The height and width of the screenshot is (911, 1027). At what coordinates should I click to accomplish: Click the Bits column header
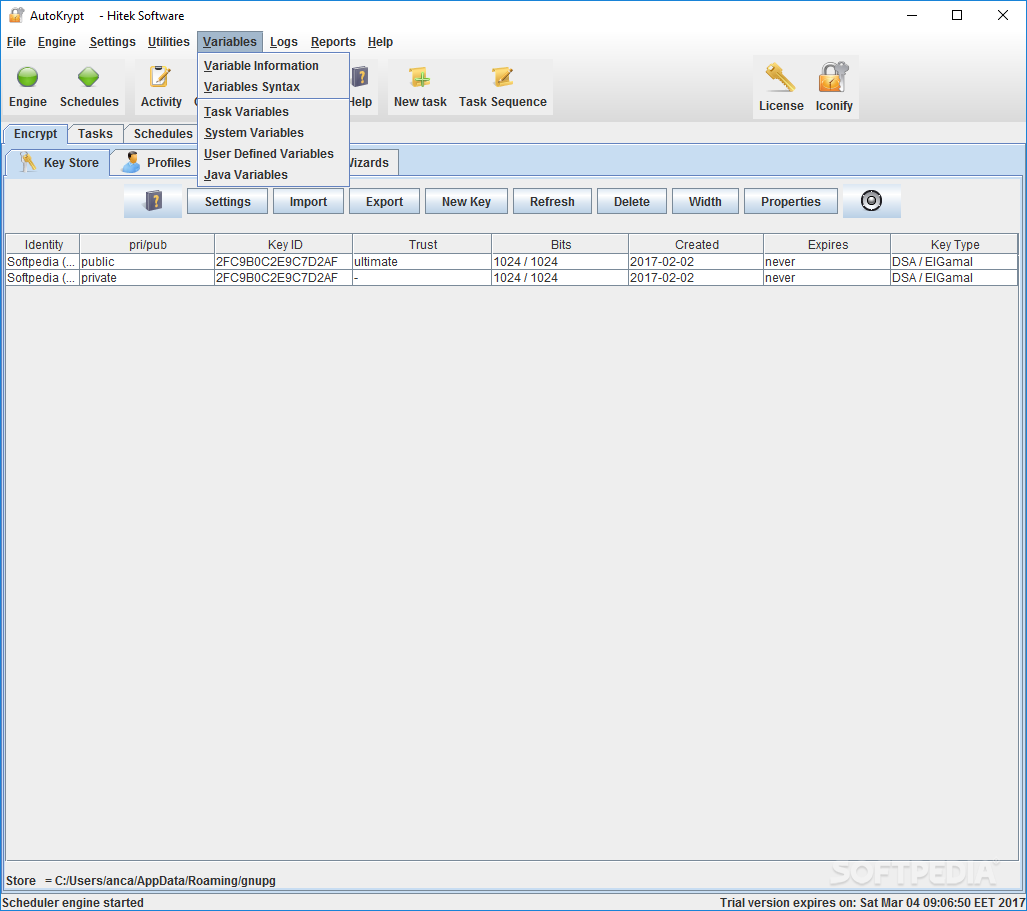click(561, 244)
